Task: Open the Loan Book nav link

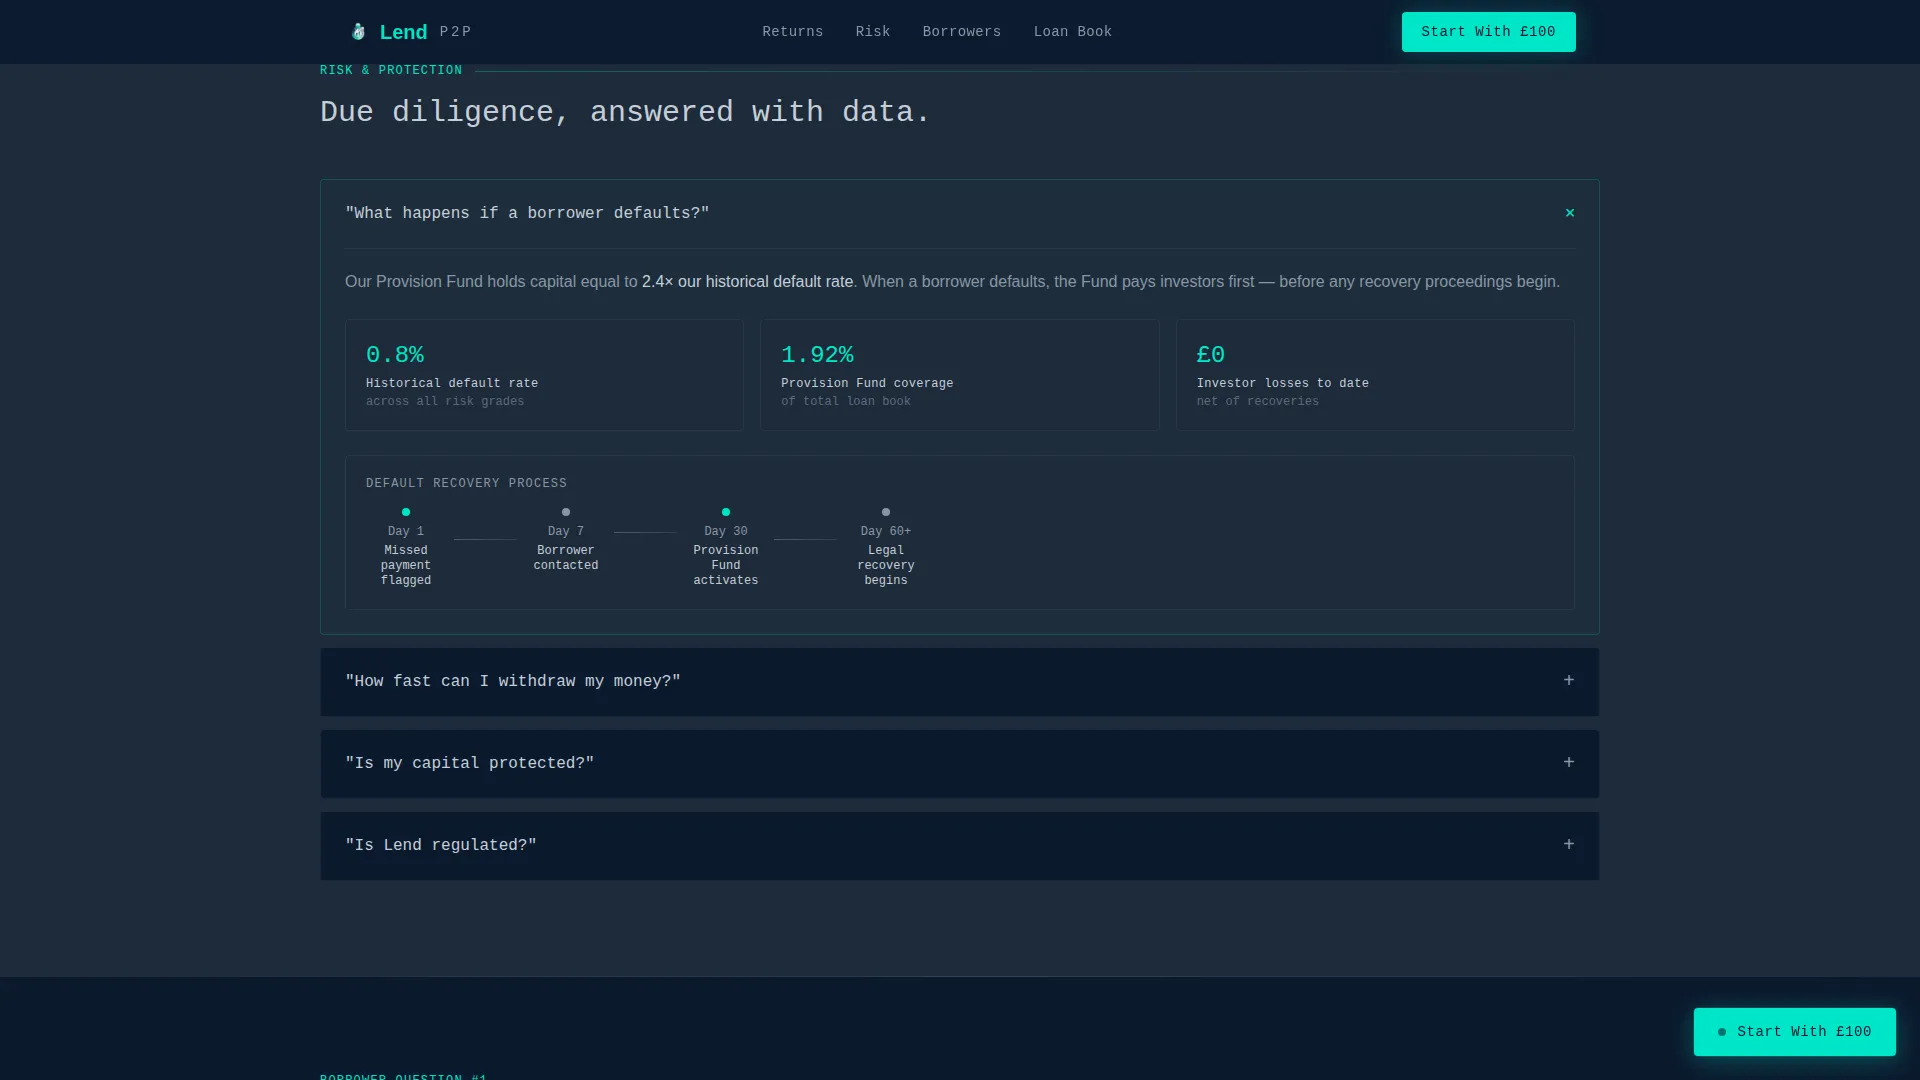Action: (1073, 32)
